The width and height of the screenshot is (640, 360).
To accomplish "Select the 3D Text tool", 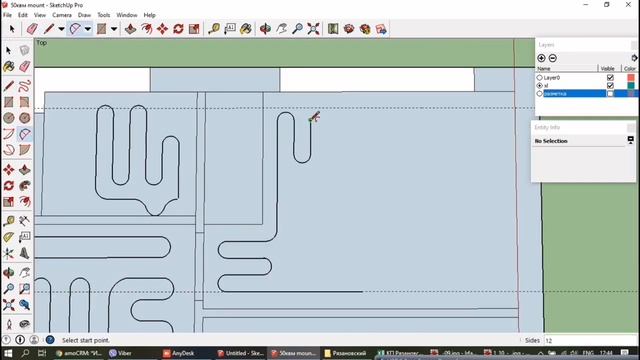I will click(24, 253).
